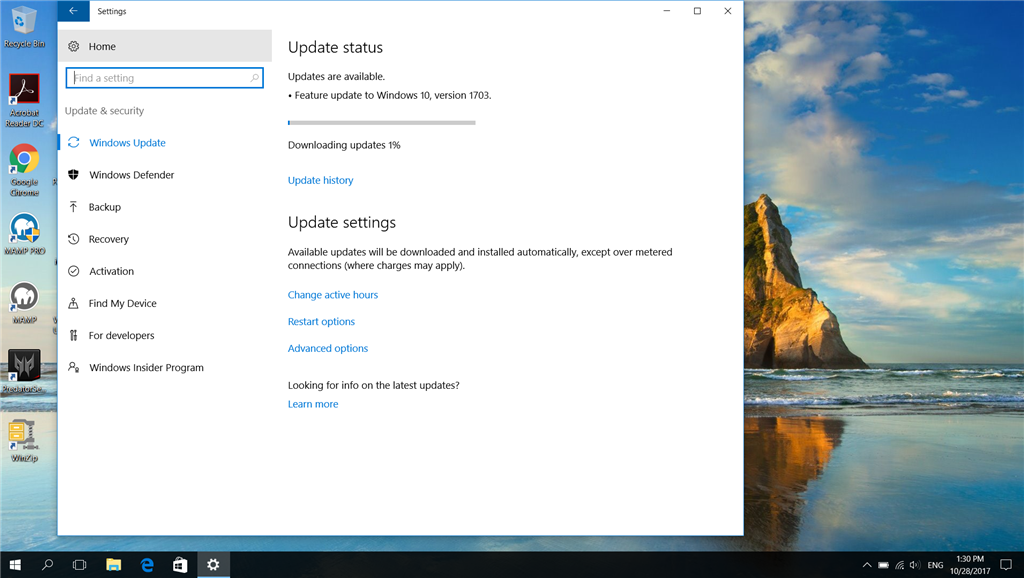Image resolution: width=1024 pixels, height=578 pixels.
Task: Open the Advanced options link
Action: [x=328, y=348]
